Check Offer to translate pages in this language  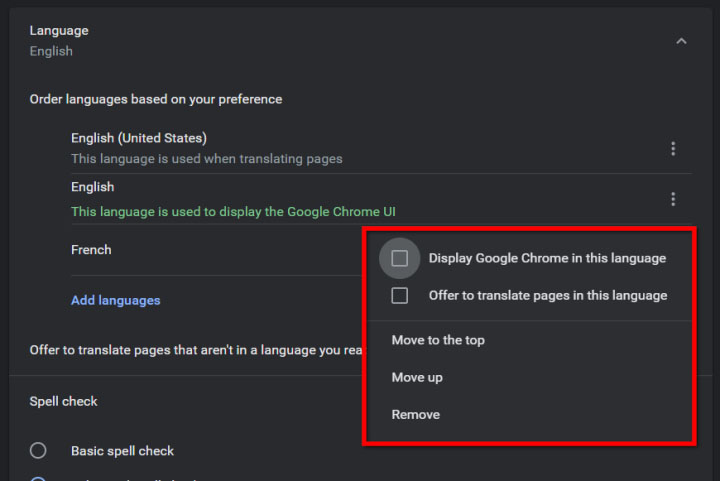[x=399, y=296]
